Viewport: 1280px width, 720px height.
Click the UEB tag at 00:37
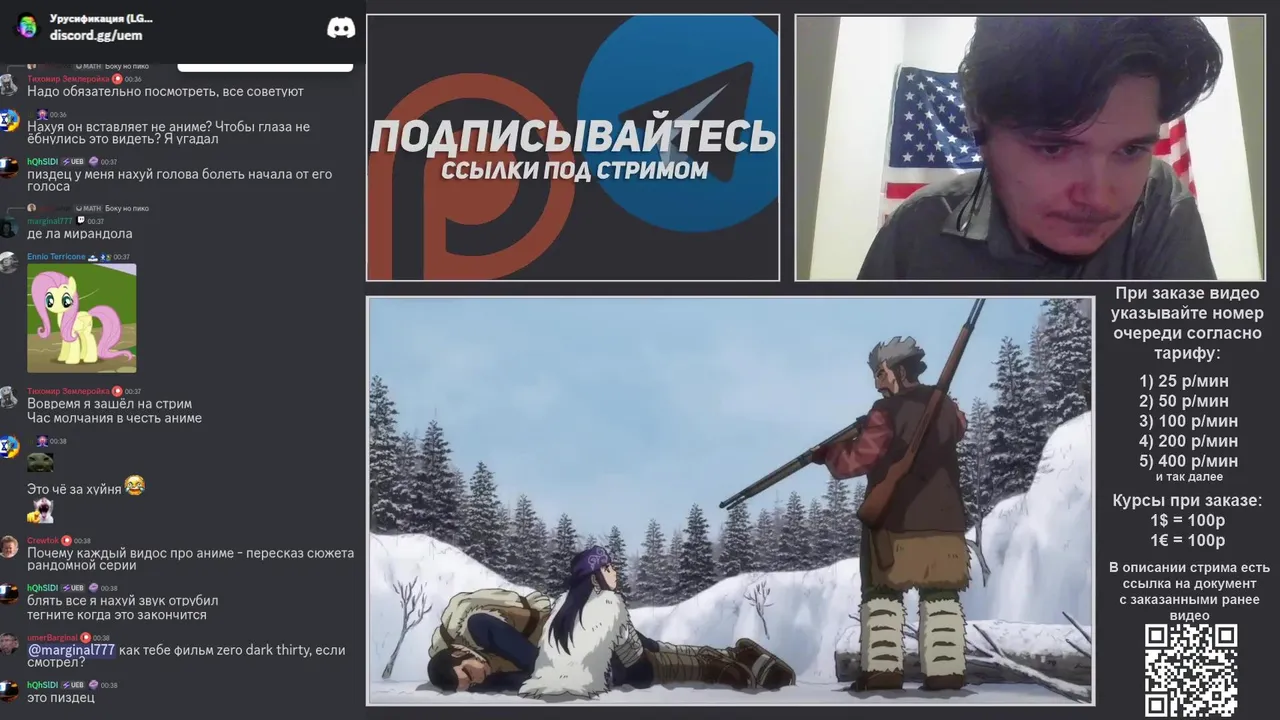(73, 162)
